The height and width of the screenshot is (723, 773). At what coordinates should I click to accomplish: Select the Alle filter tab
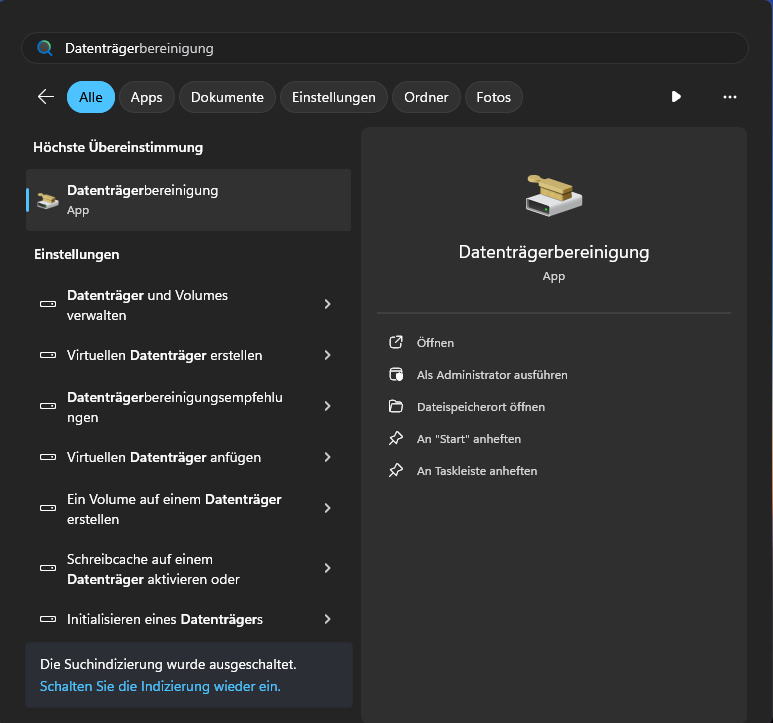click(x=91, y=97)
